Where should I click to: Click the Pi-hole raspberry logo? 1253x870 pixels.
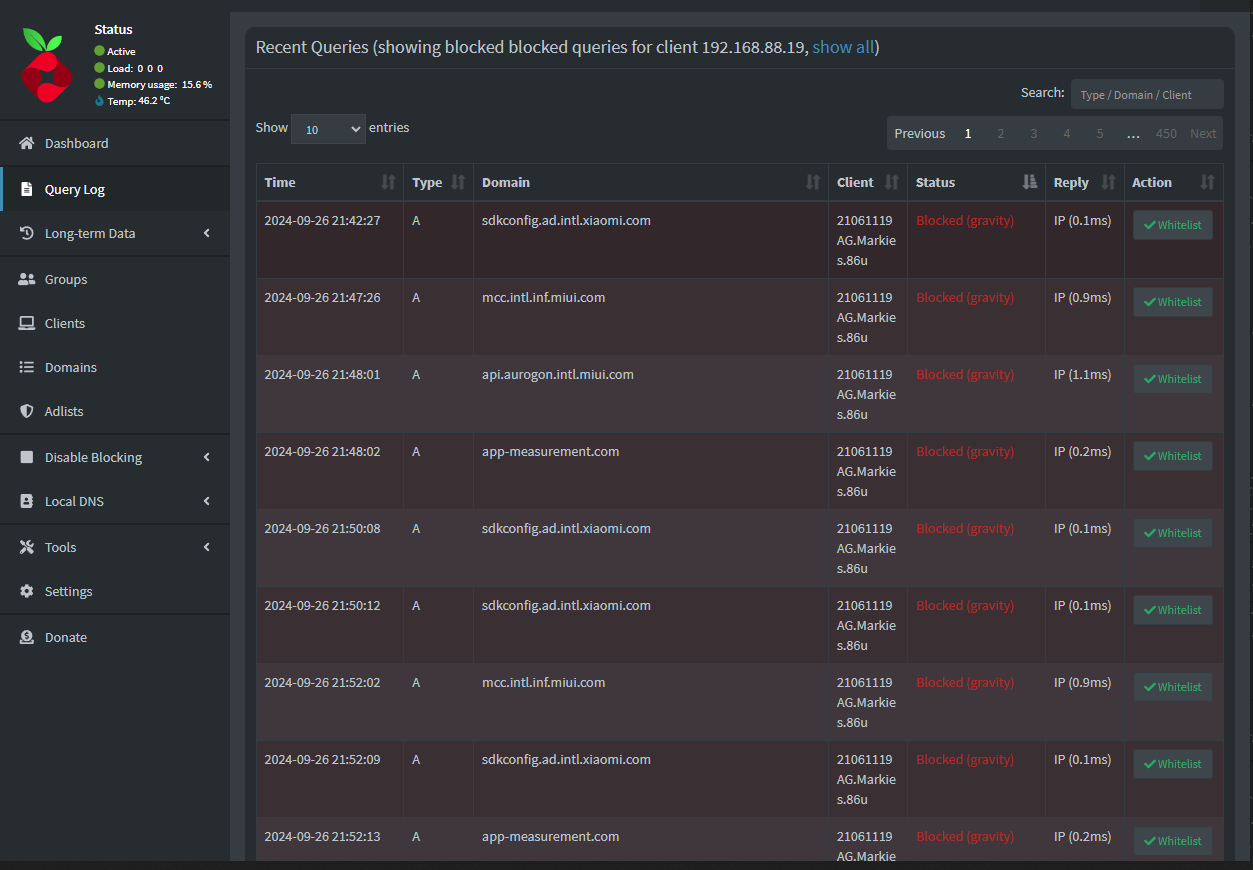tap(46, 66)
